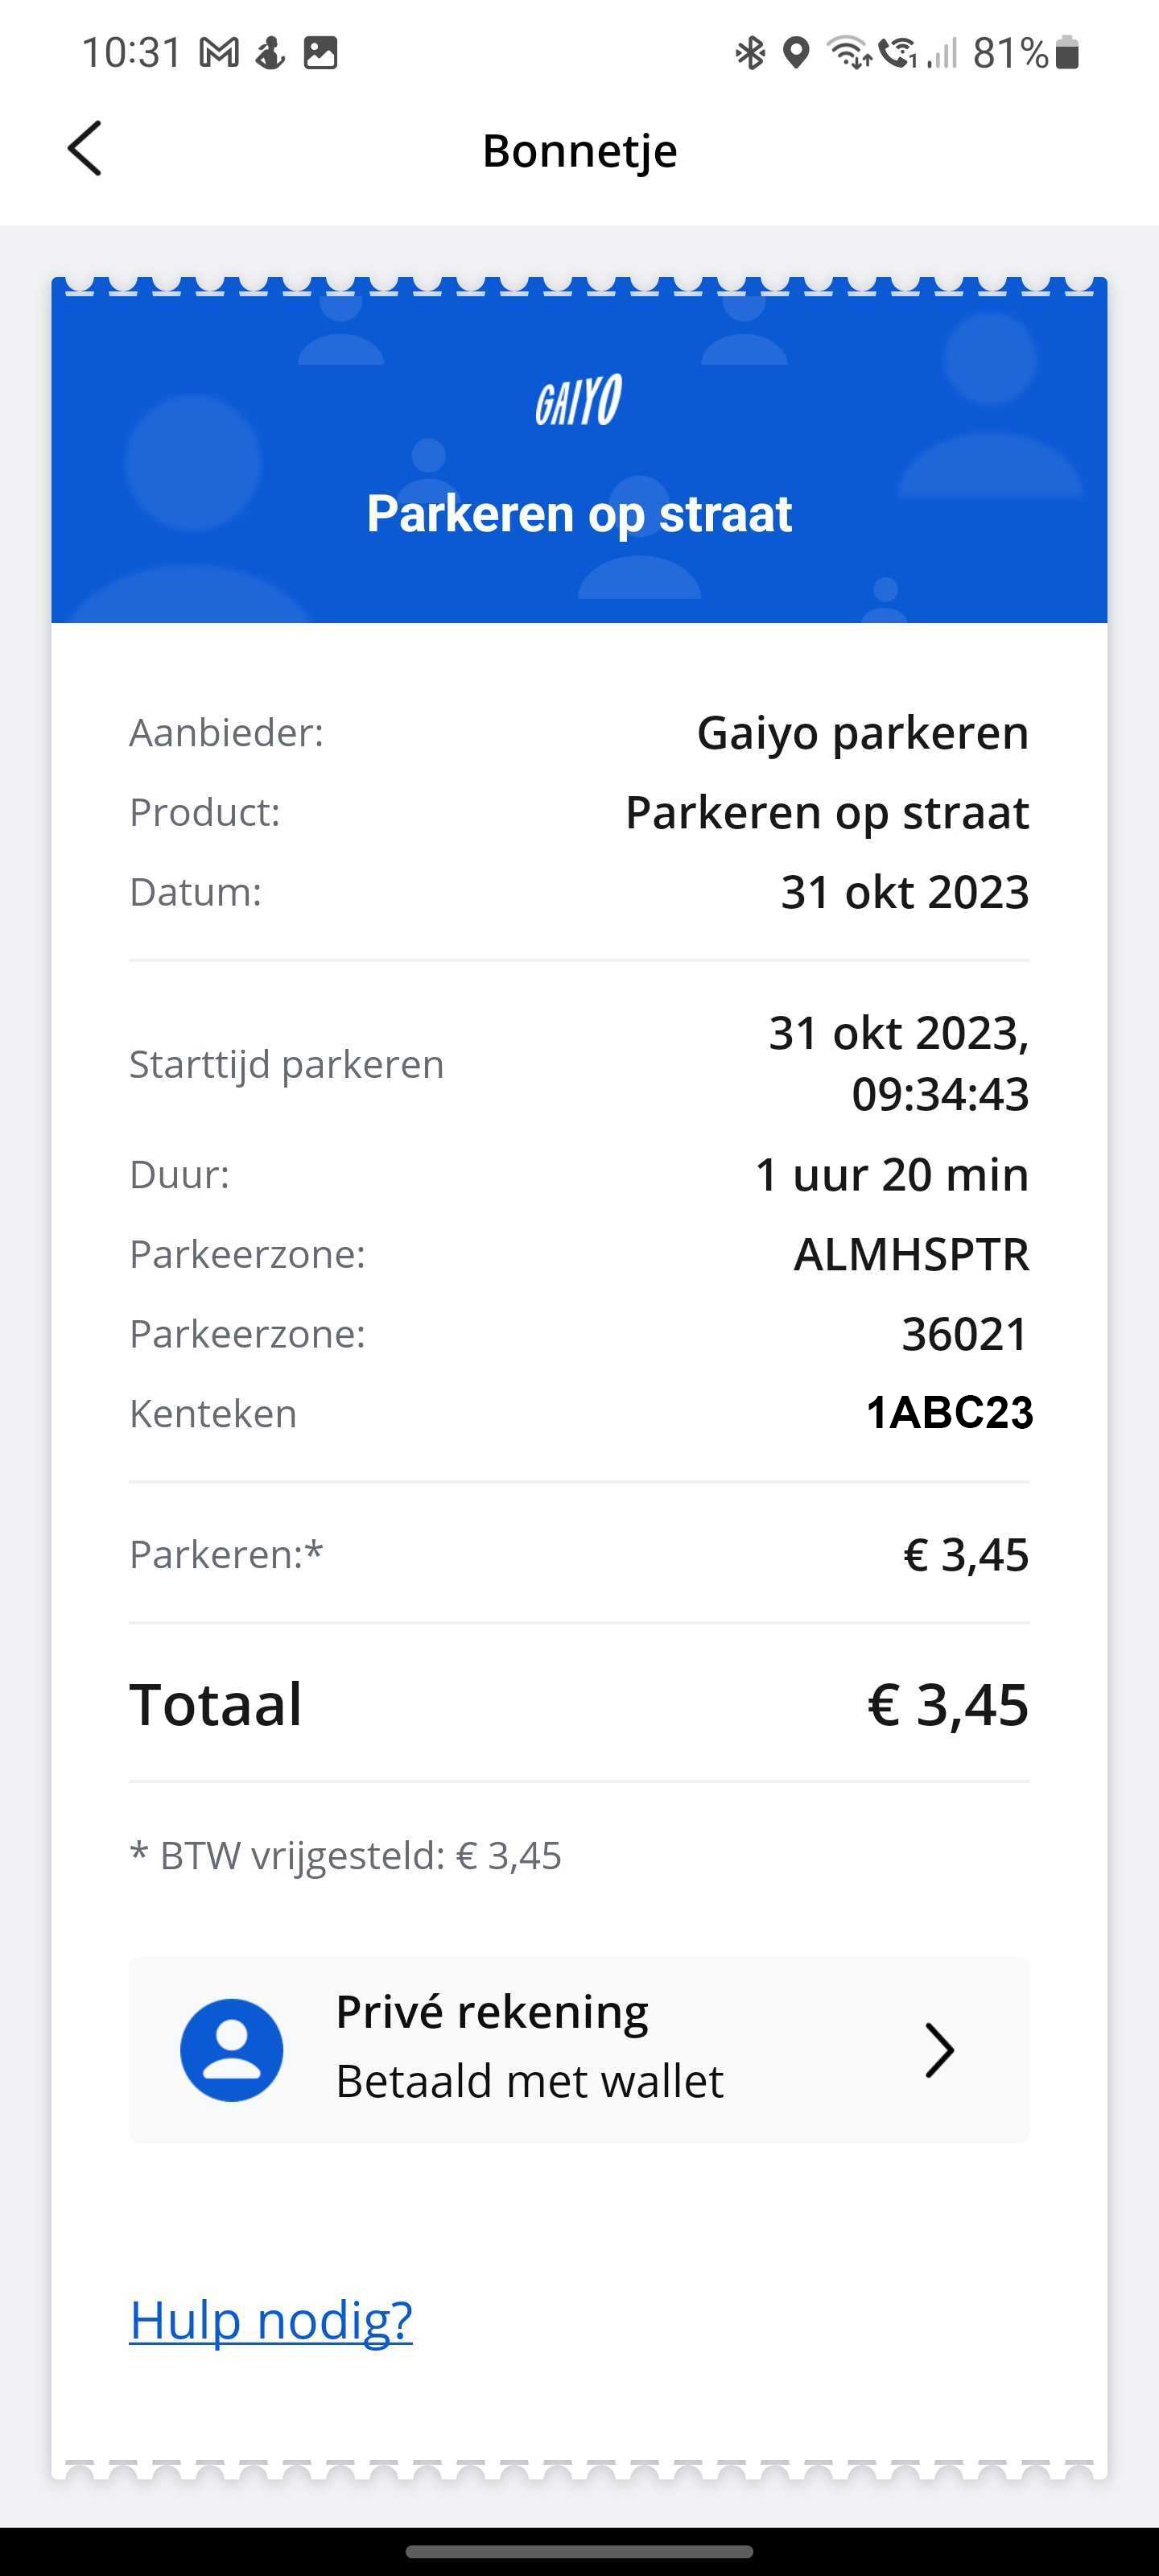This screenshot has width=1159, height=2576.
Task: Expand the Privé rekening chevron arrow
Action: pos(938,2051)
